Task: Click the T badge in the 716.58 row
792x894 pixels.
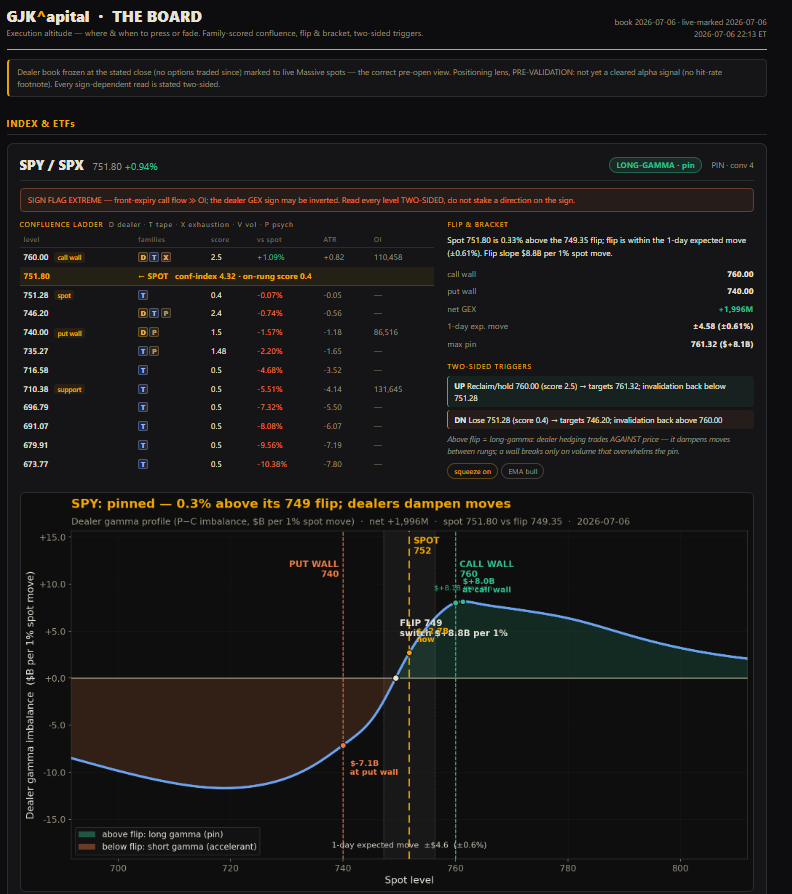Action: 143,370
